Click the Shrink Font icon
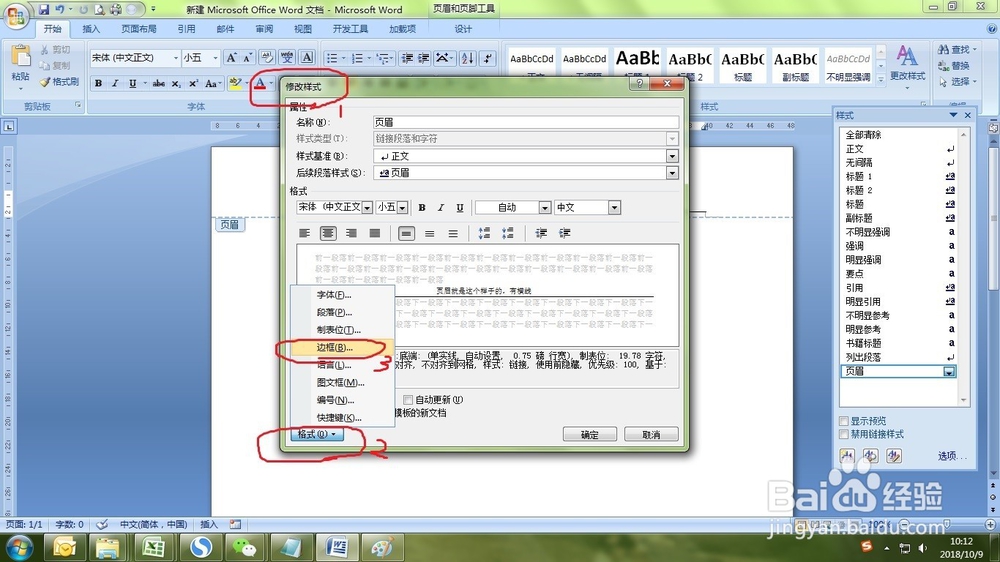 pyautogui.click(x=247, y=58)
